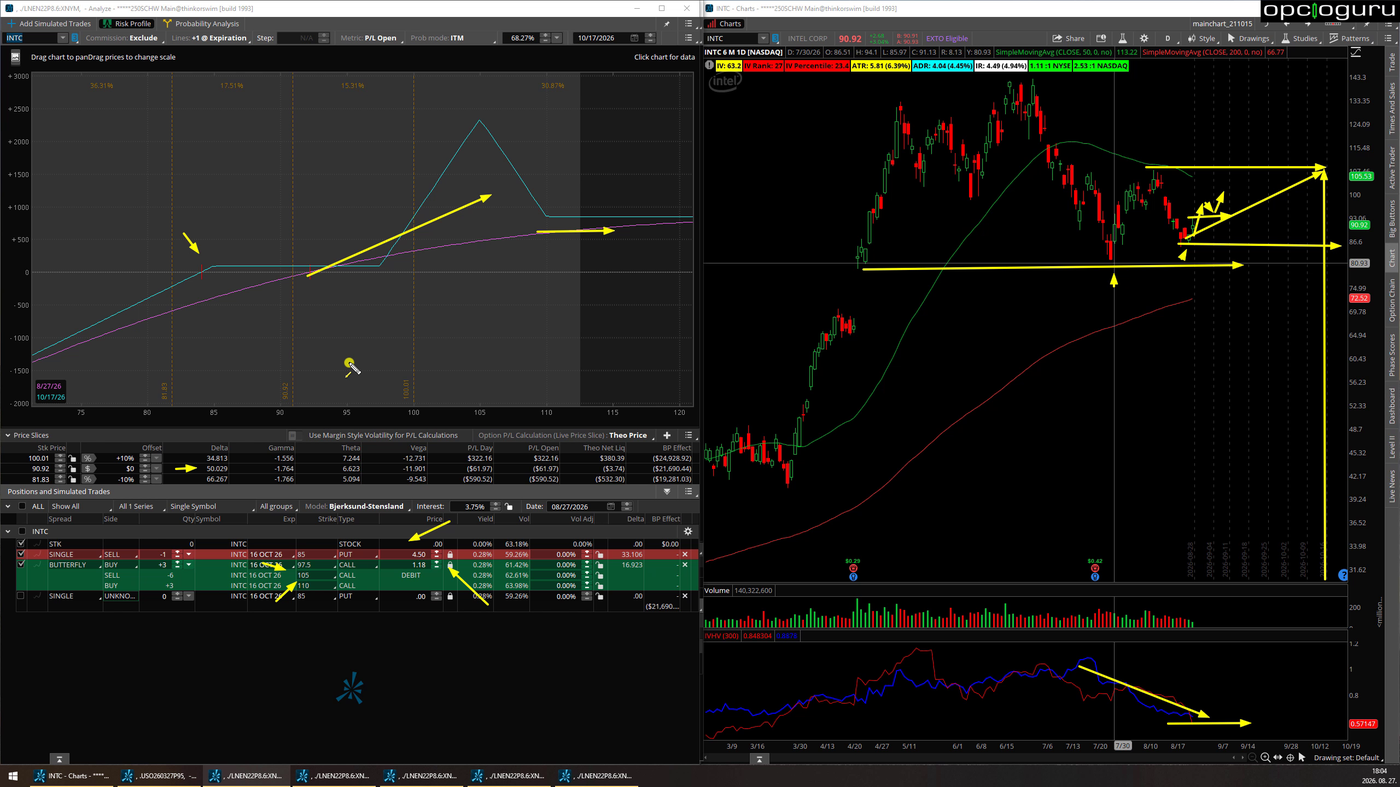Viewport: 1400px width, 787px height.
Task: Click the Share button on chart toolbar
Action: click(1069, 38)
